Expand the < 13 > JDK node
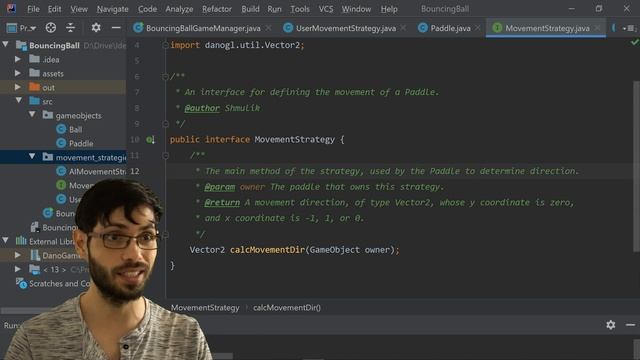640x360 pixels. click(x=18, y=269)
